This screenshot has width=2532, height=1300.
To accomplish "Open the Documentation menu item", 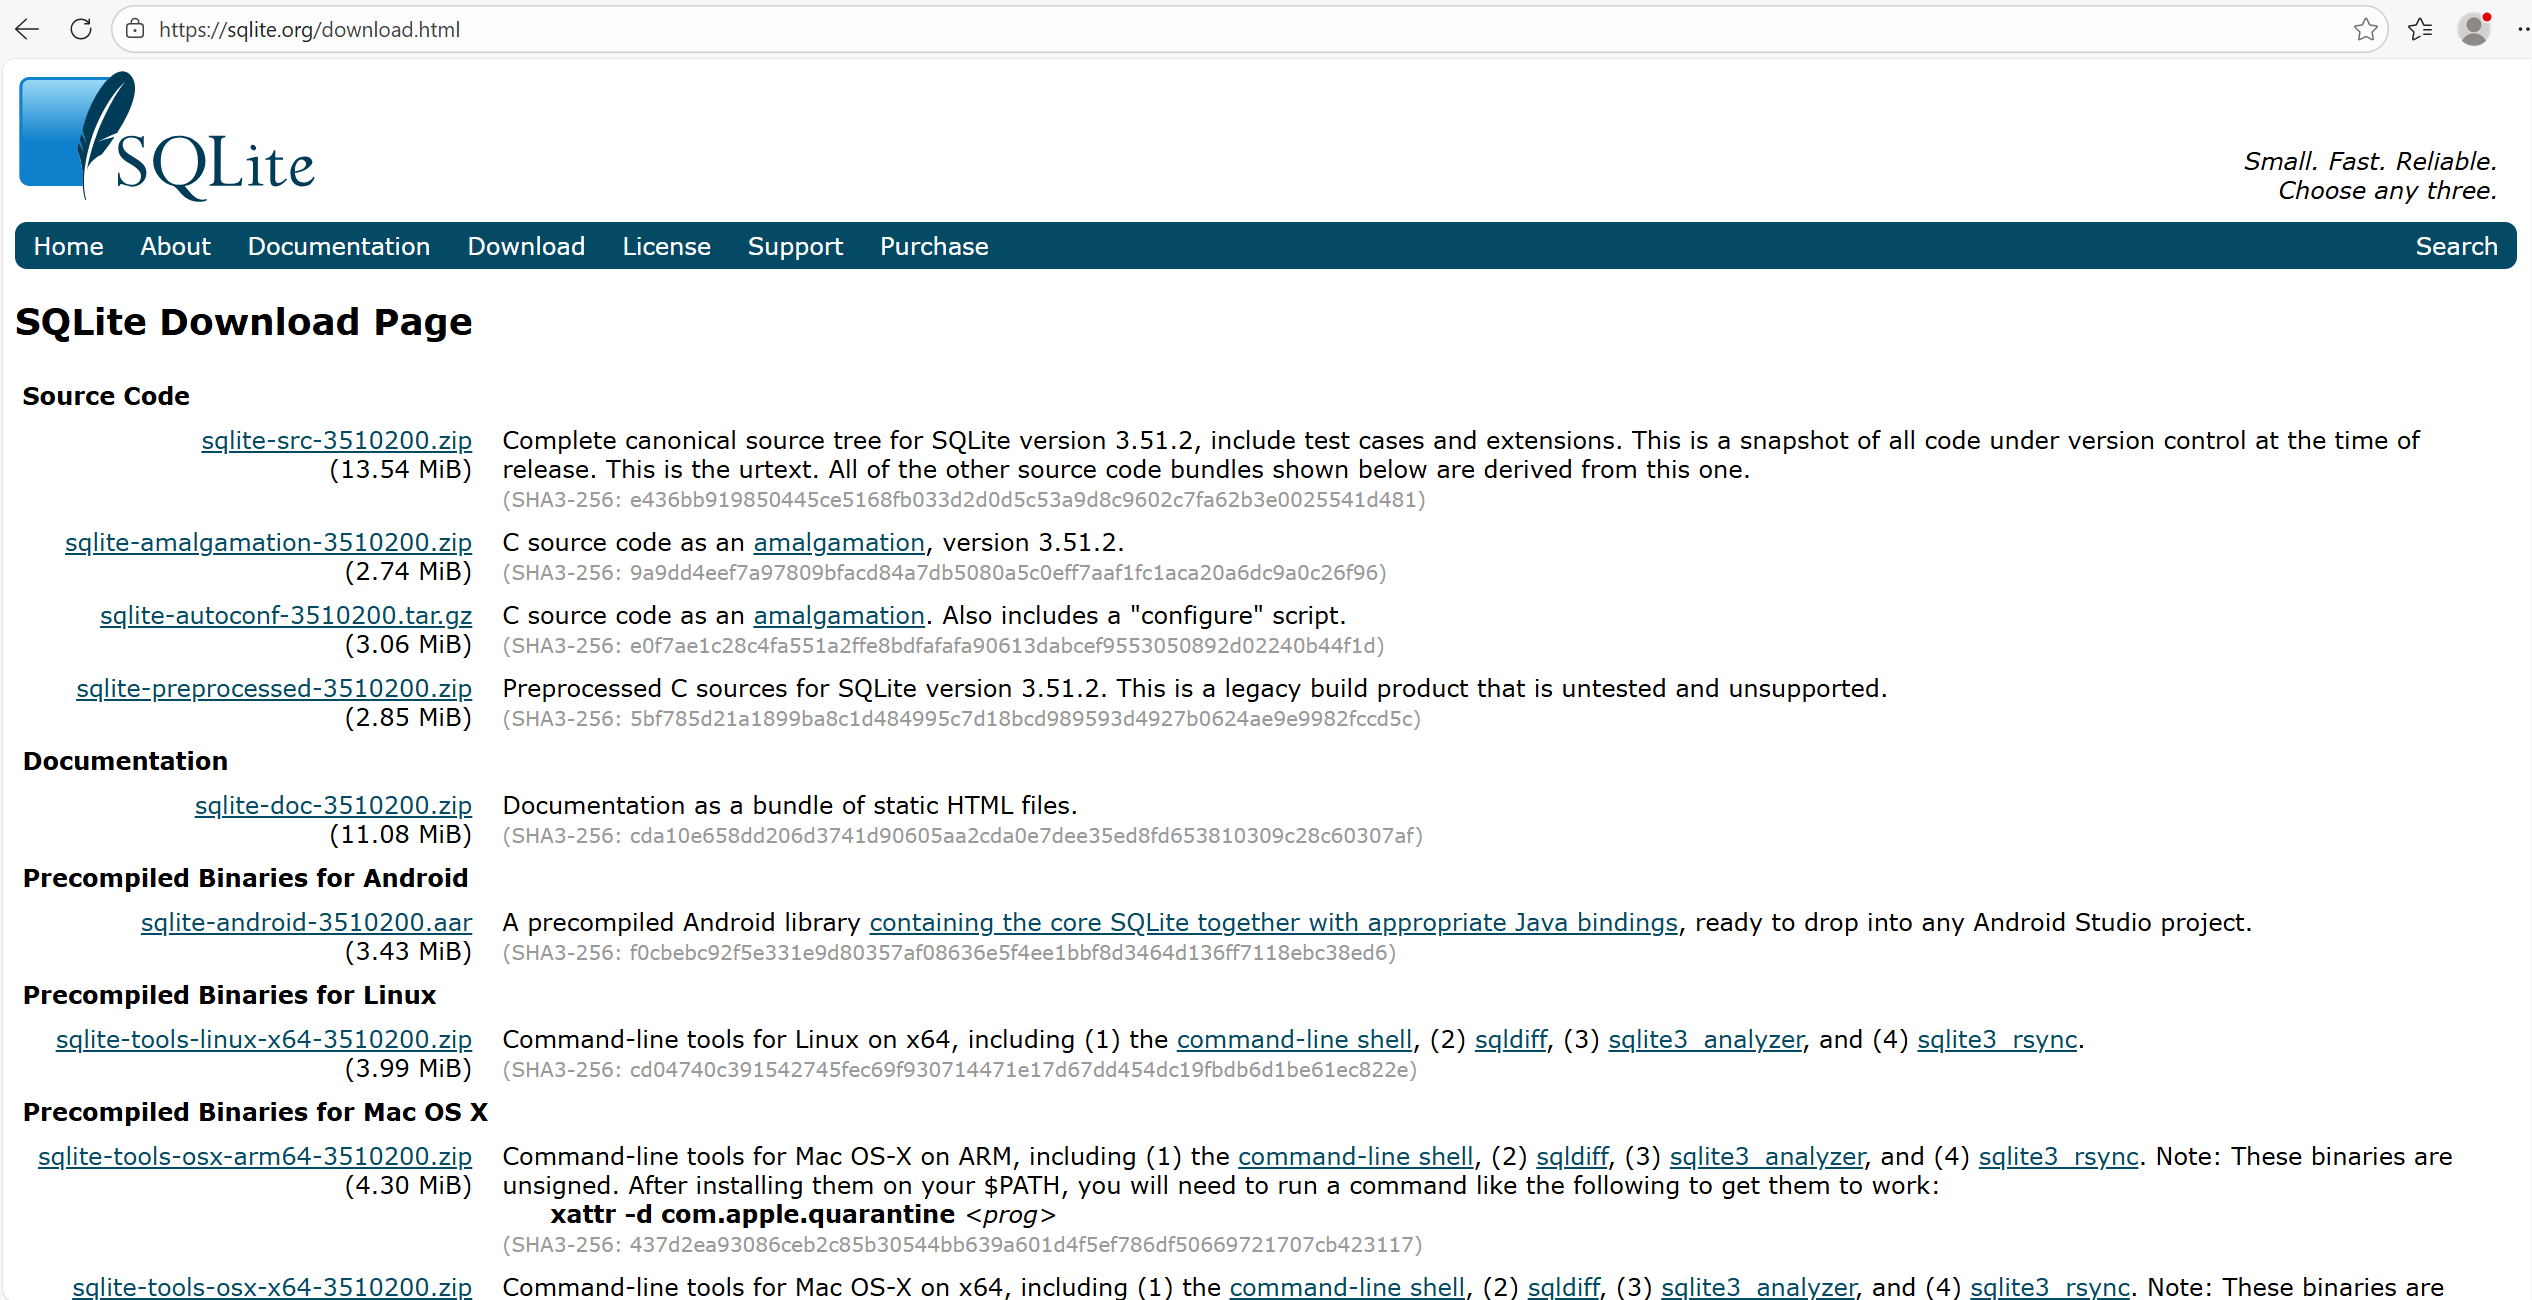I will tap(339, 246).
